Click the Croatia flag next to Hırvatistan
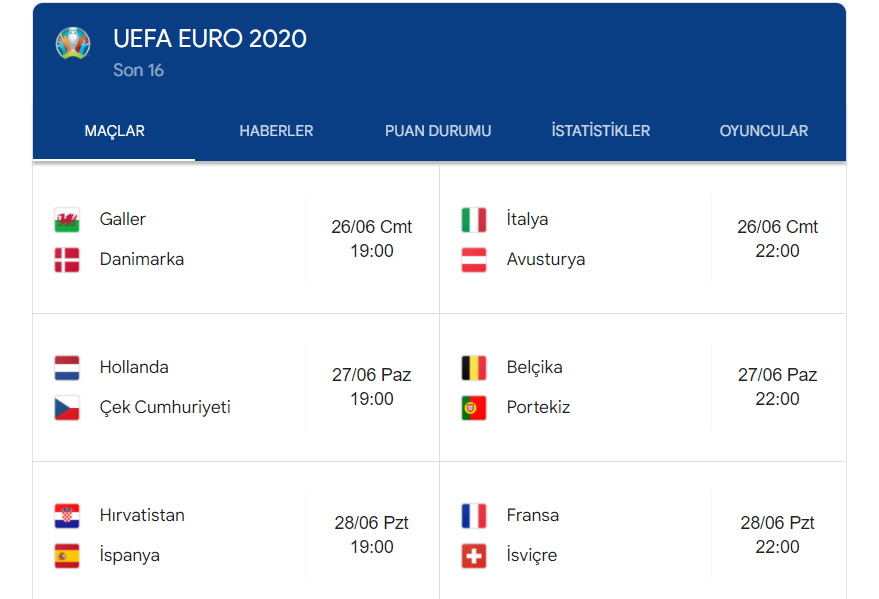The width and height of the screenshot is (879, 599). [x=67, y=516]
